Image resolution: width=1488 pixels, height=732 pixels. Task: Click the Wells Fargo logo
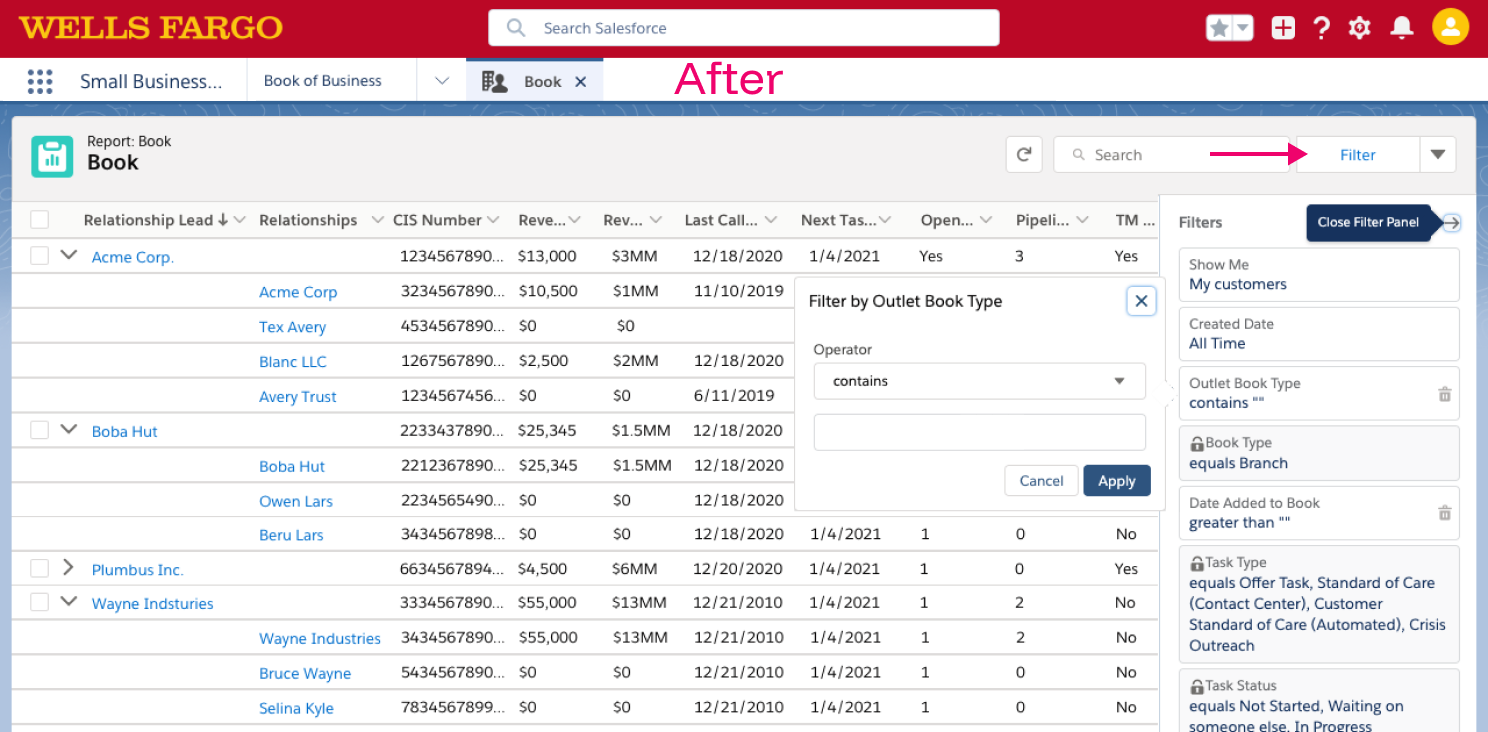(x=151, y=28)
